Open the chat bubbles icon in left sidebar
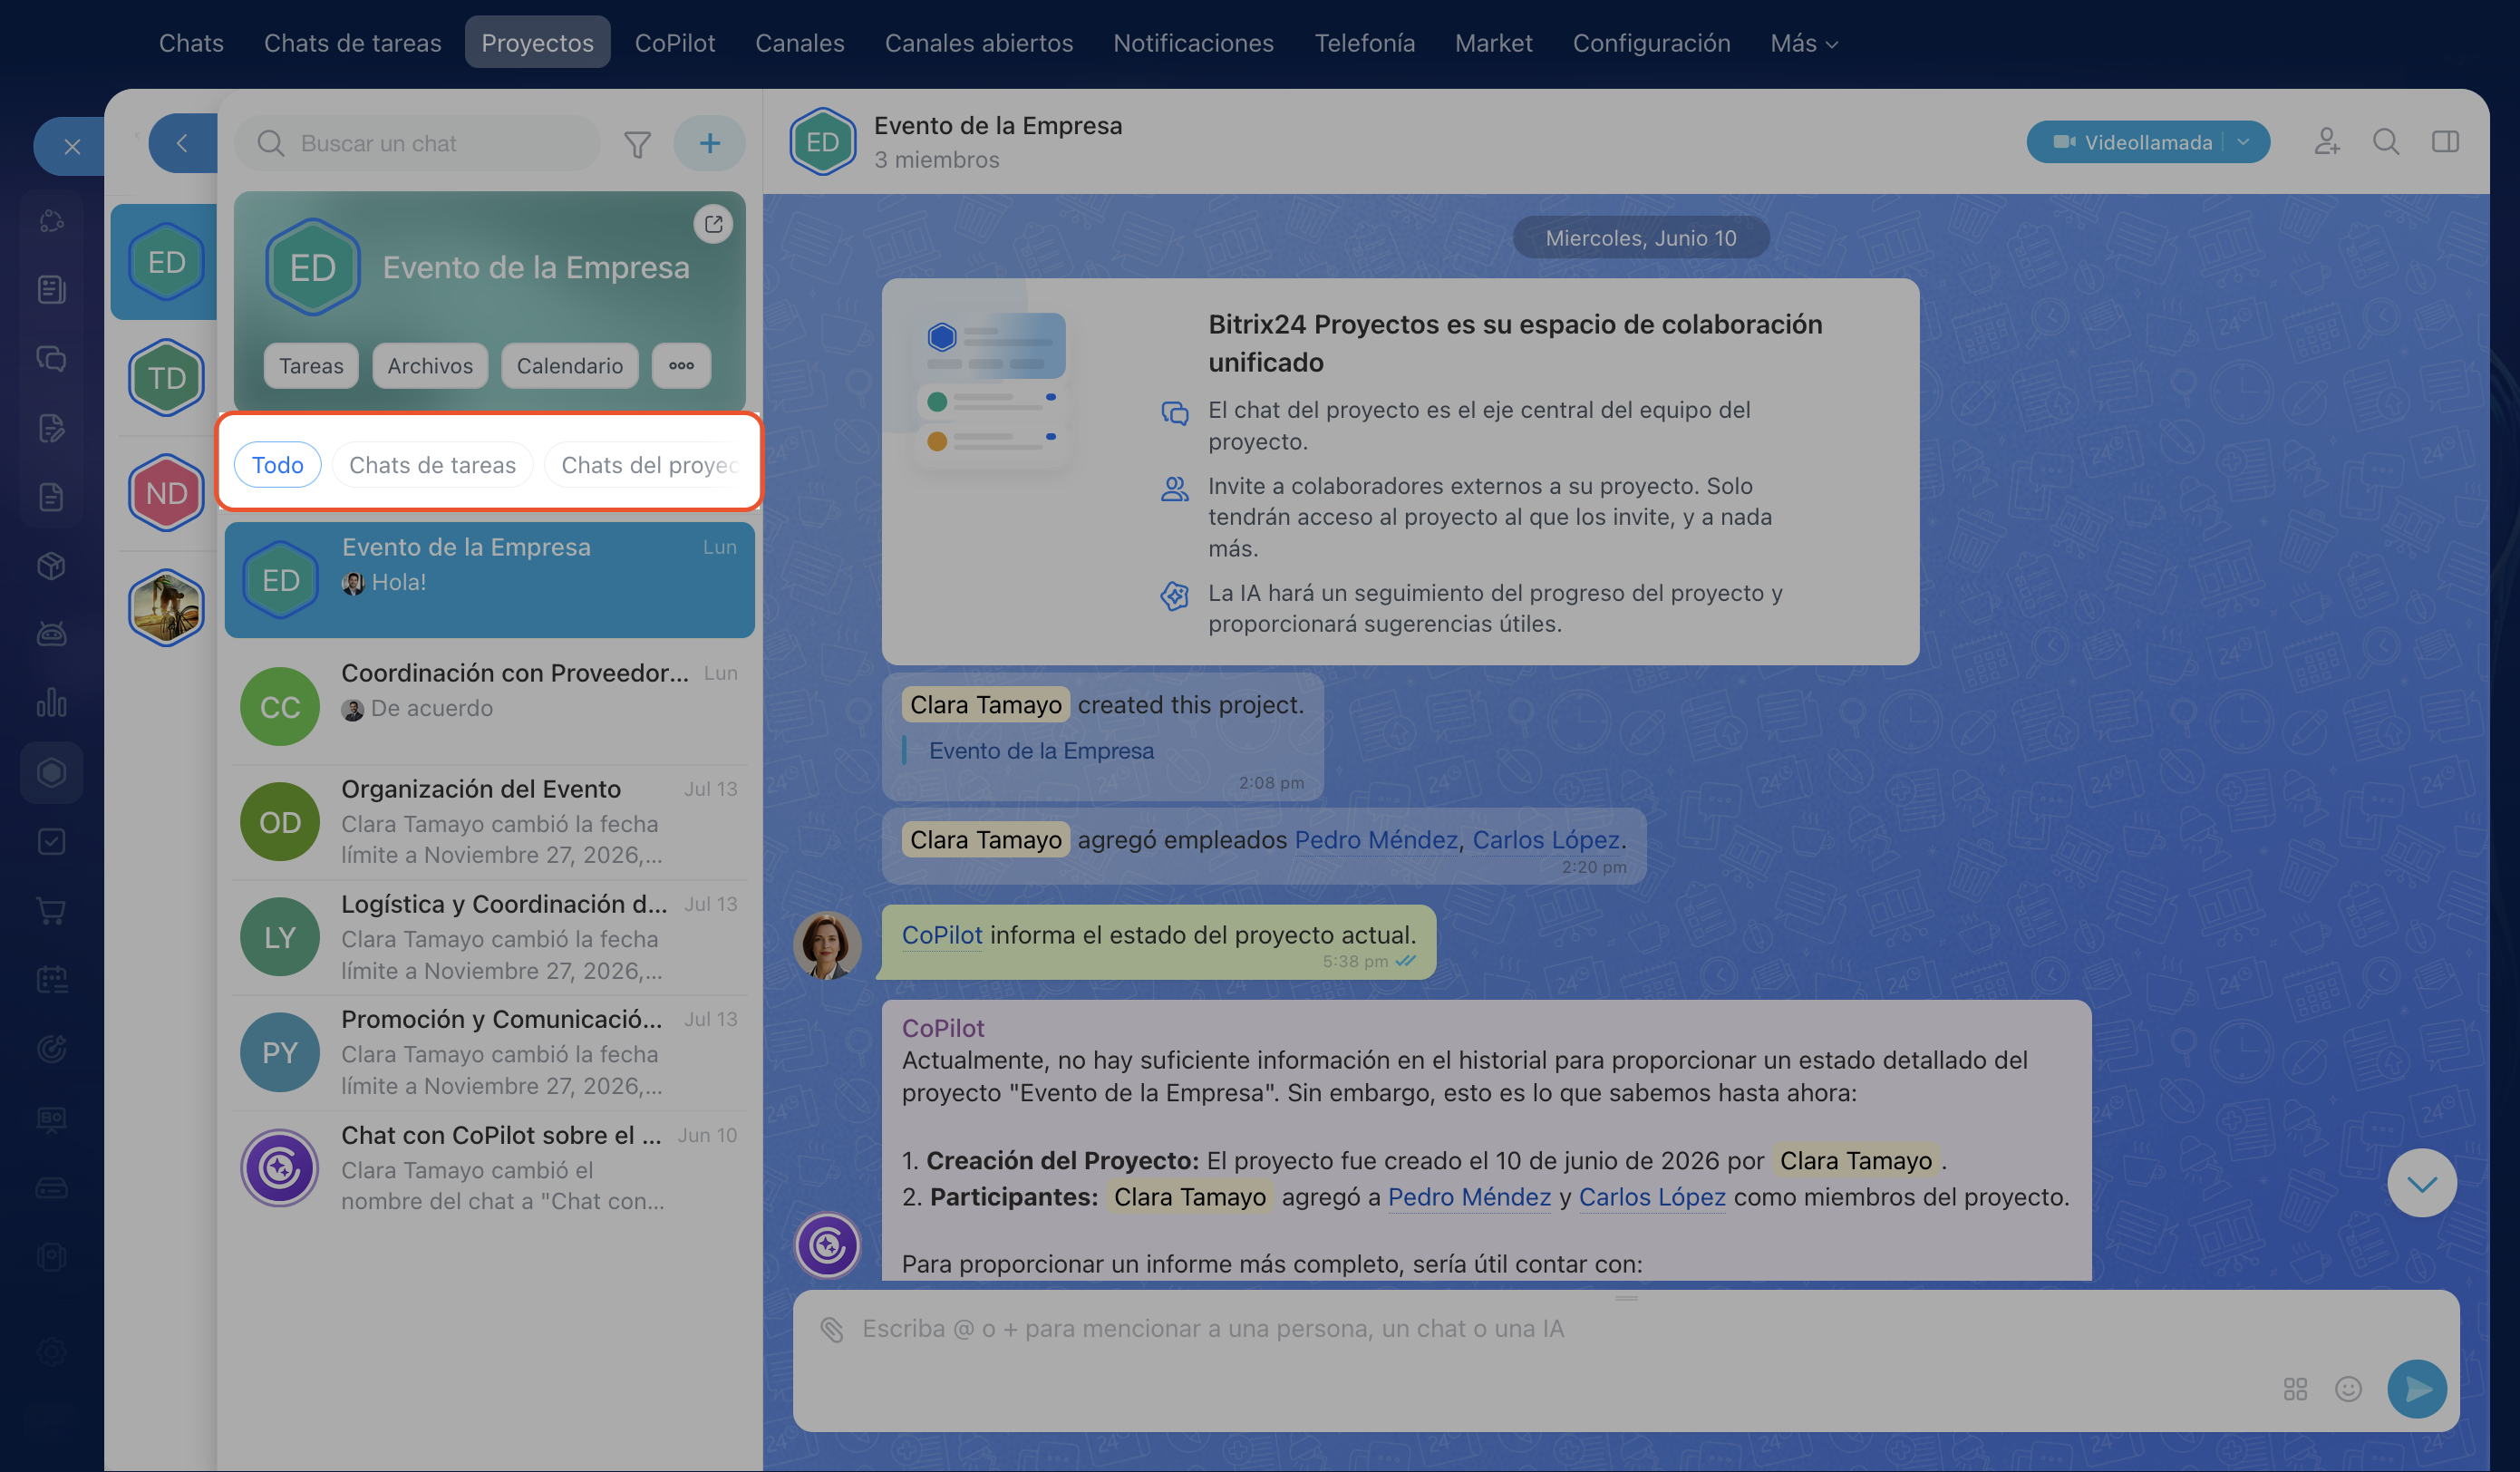This screenshot has height=1472, width=2520. click(52, 359)
